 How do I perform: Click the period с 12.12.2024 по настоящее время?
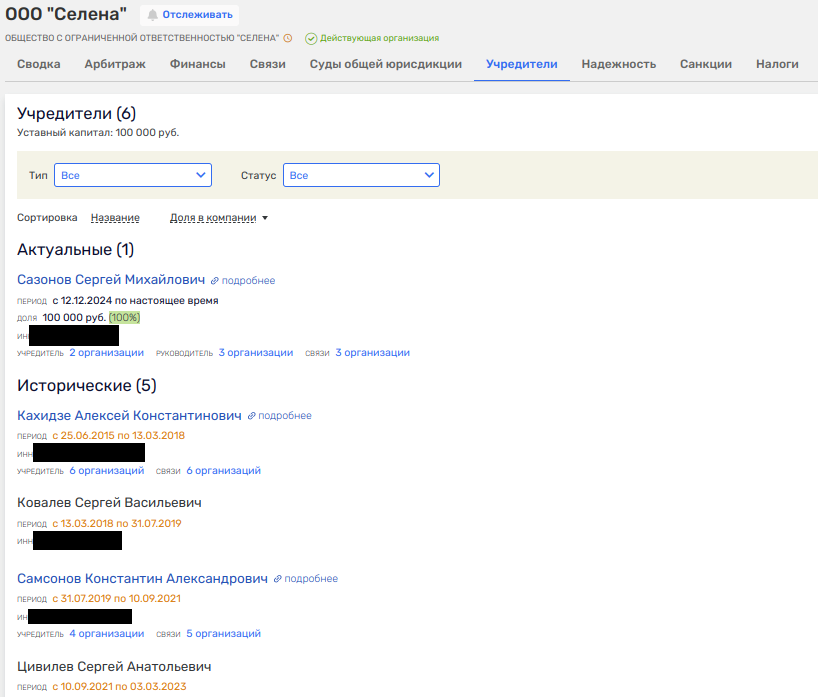click(x=135, y=301)
